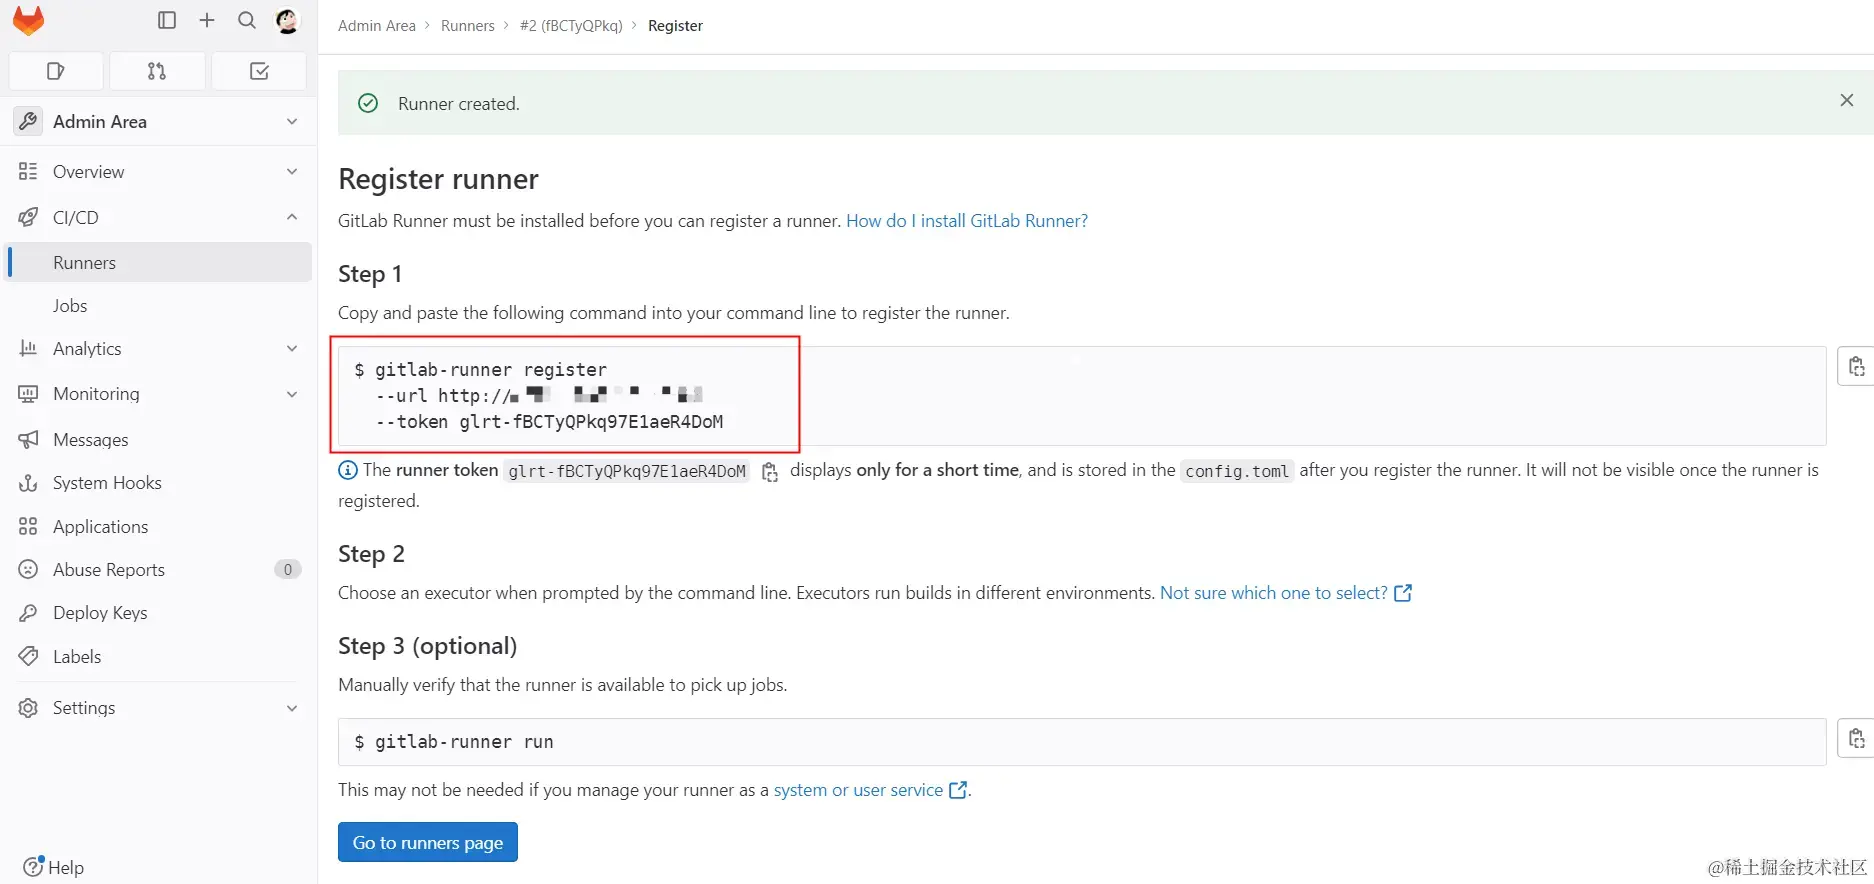Dismiss the Runner created alert
Viewport: 1874px width, 884px height.
click(1846, 100)
